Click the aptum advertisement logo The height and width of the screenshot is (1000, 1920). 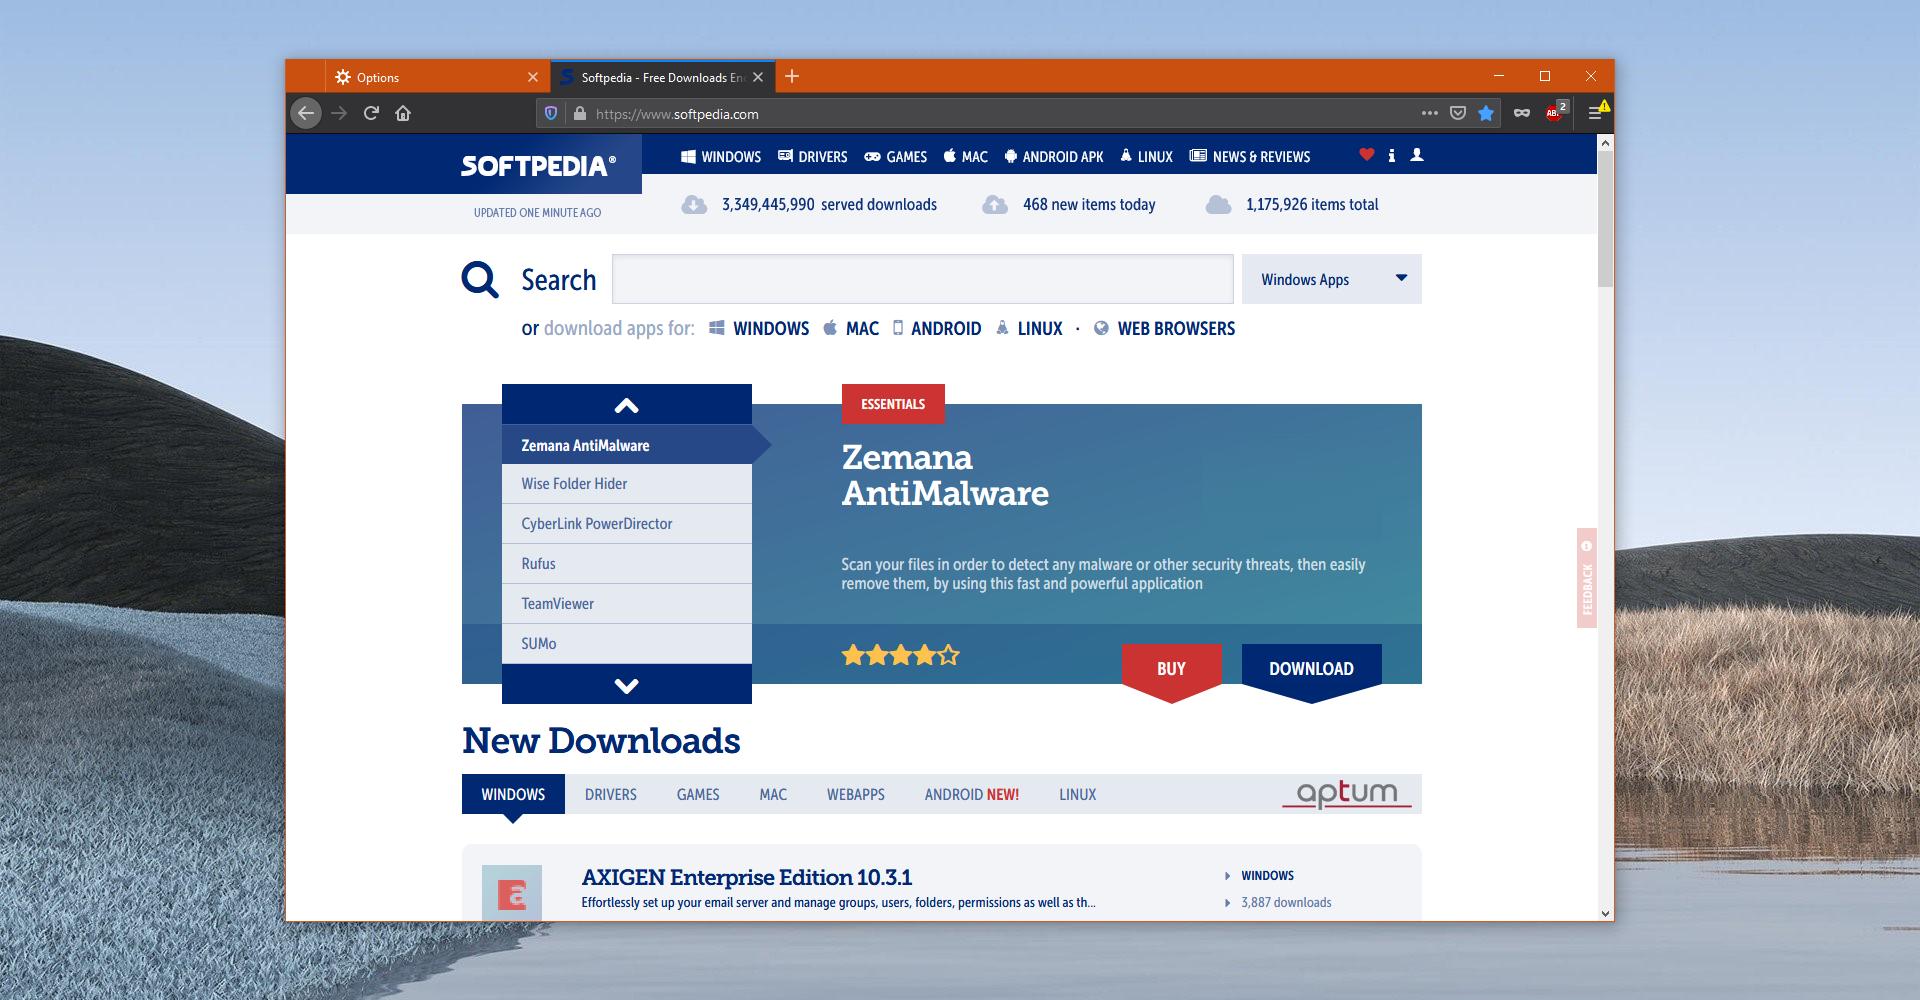(x=1347, y=794)
